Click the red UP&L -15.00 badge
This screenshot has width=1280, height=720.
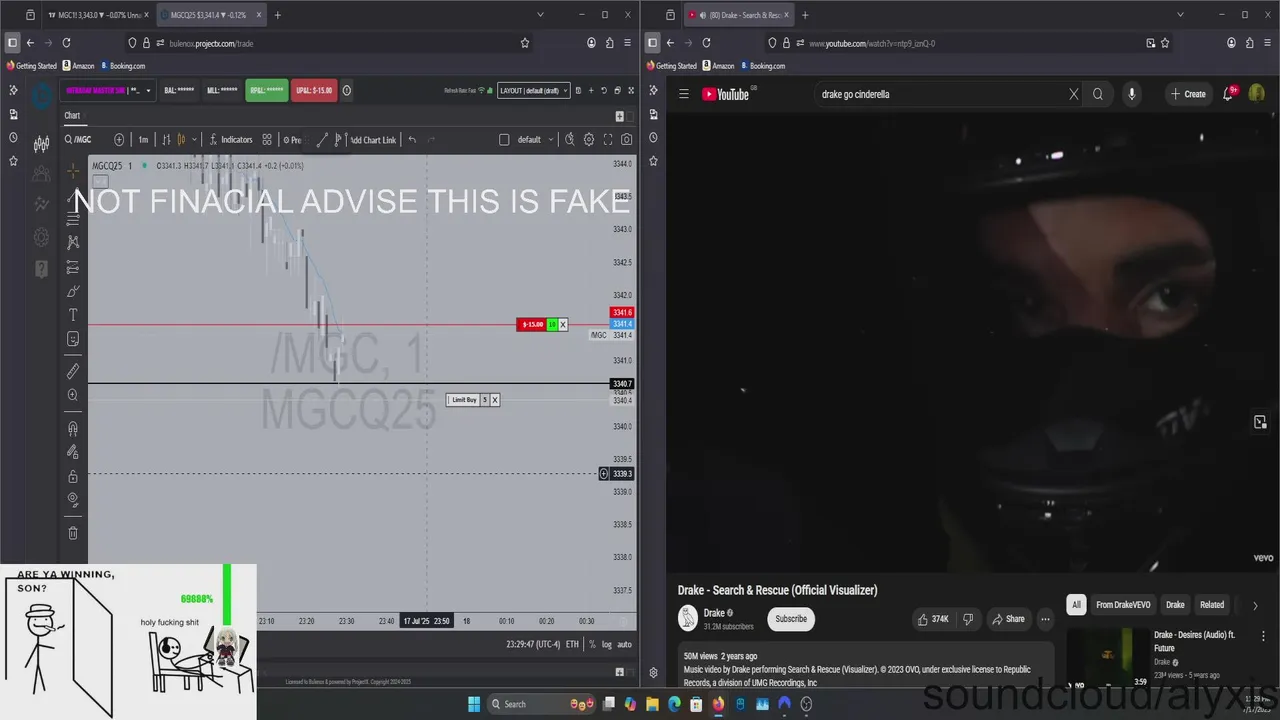tap(315, 91)
